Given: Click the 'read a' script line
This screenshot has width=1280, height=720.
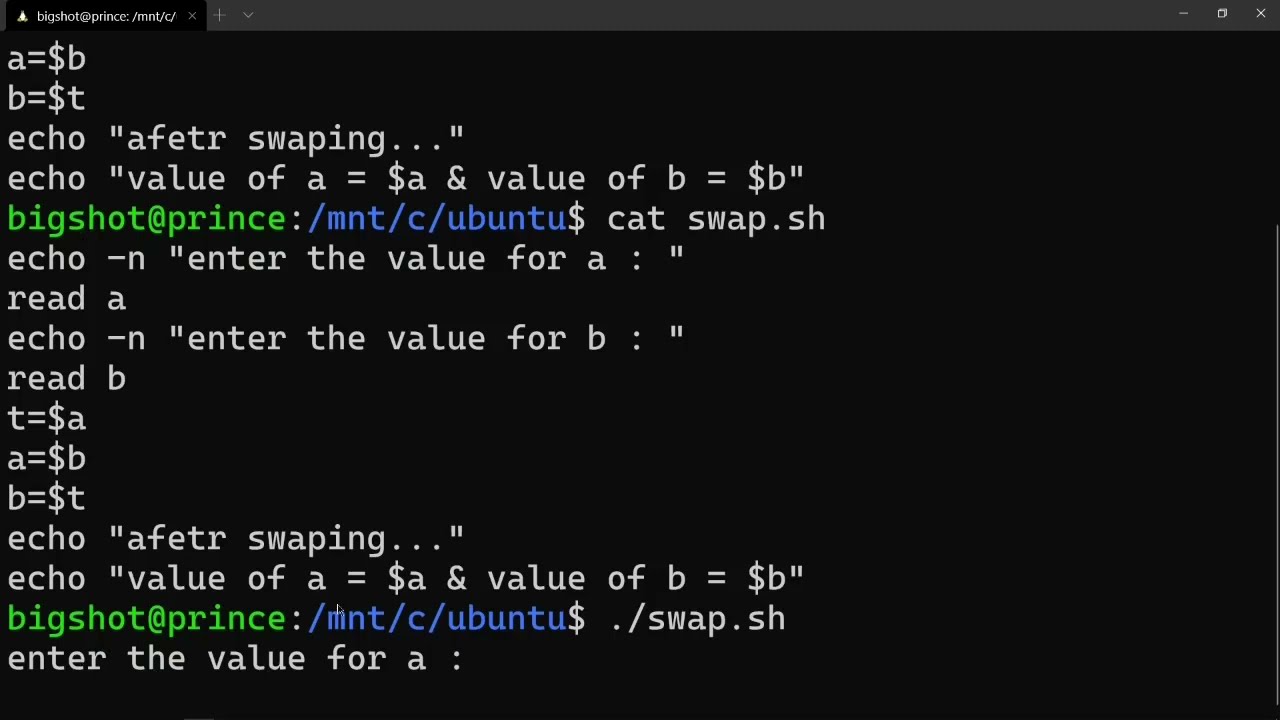Looking at the screenshot, I should 66,299.
